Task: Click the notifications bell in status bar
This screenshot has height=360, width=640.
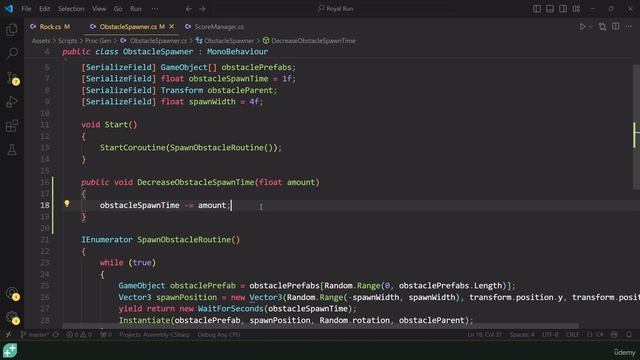Action: (629, 334)
